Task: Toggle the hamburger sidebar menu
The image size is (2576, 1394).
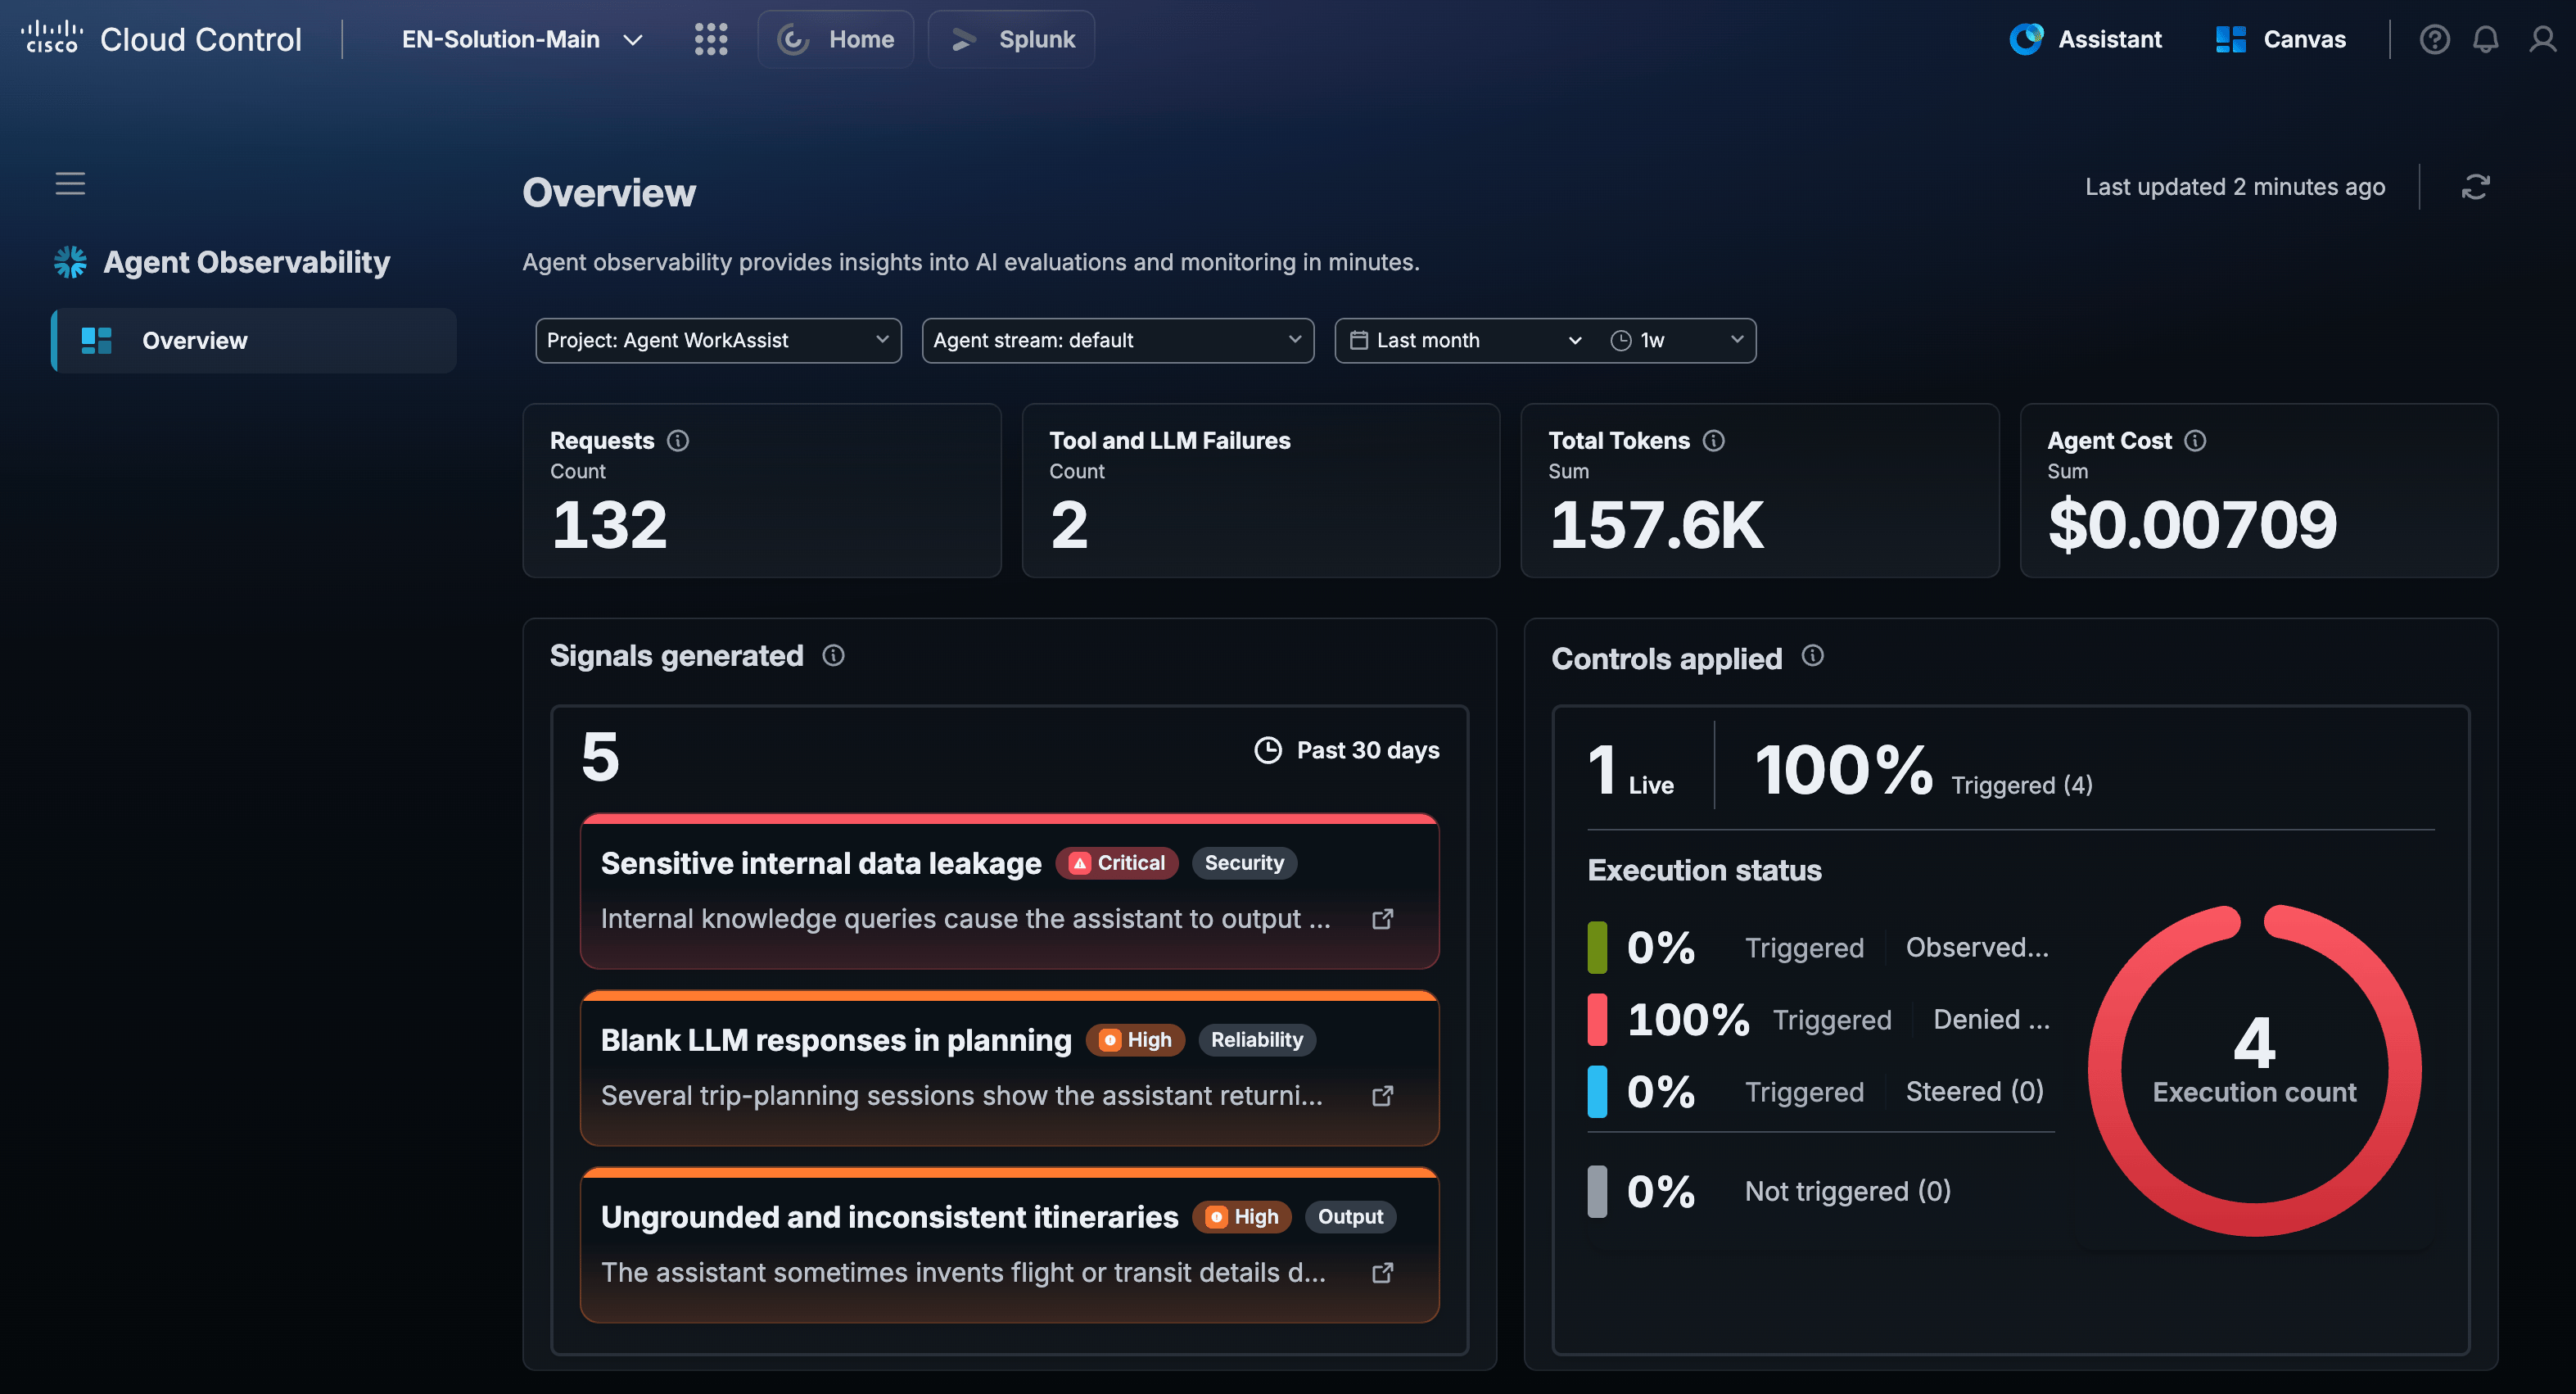Action: [70, 183]
